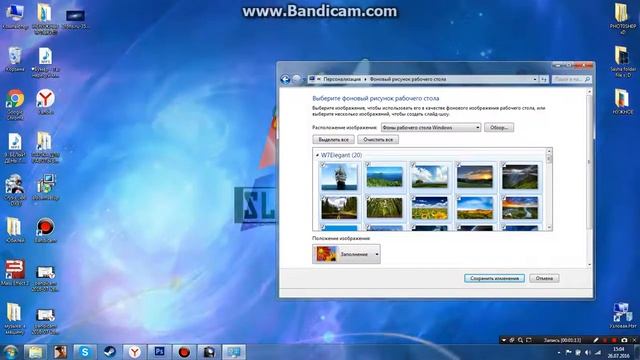Check the golden field blue sky checkbox
Screen dimensions: 640x360
(x=459, y=197)
